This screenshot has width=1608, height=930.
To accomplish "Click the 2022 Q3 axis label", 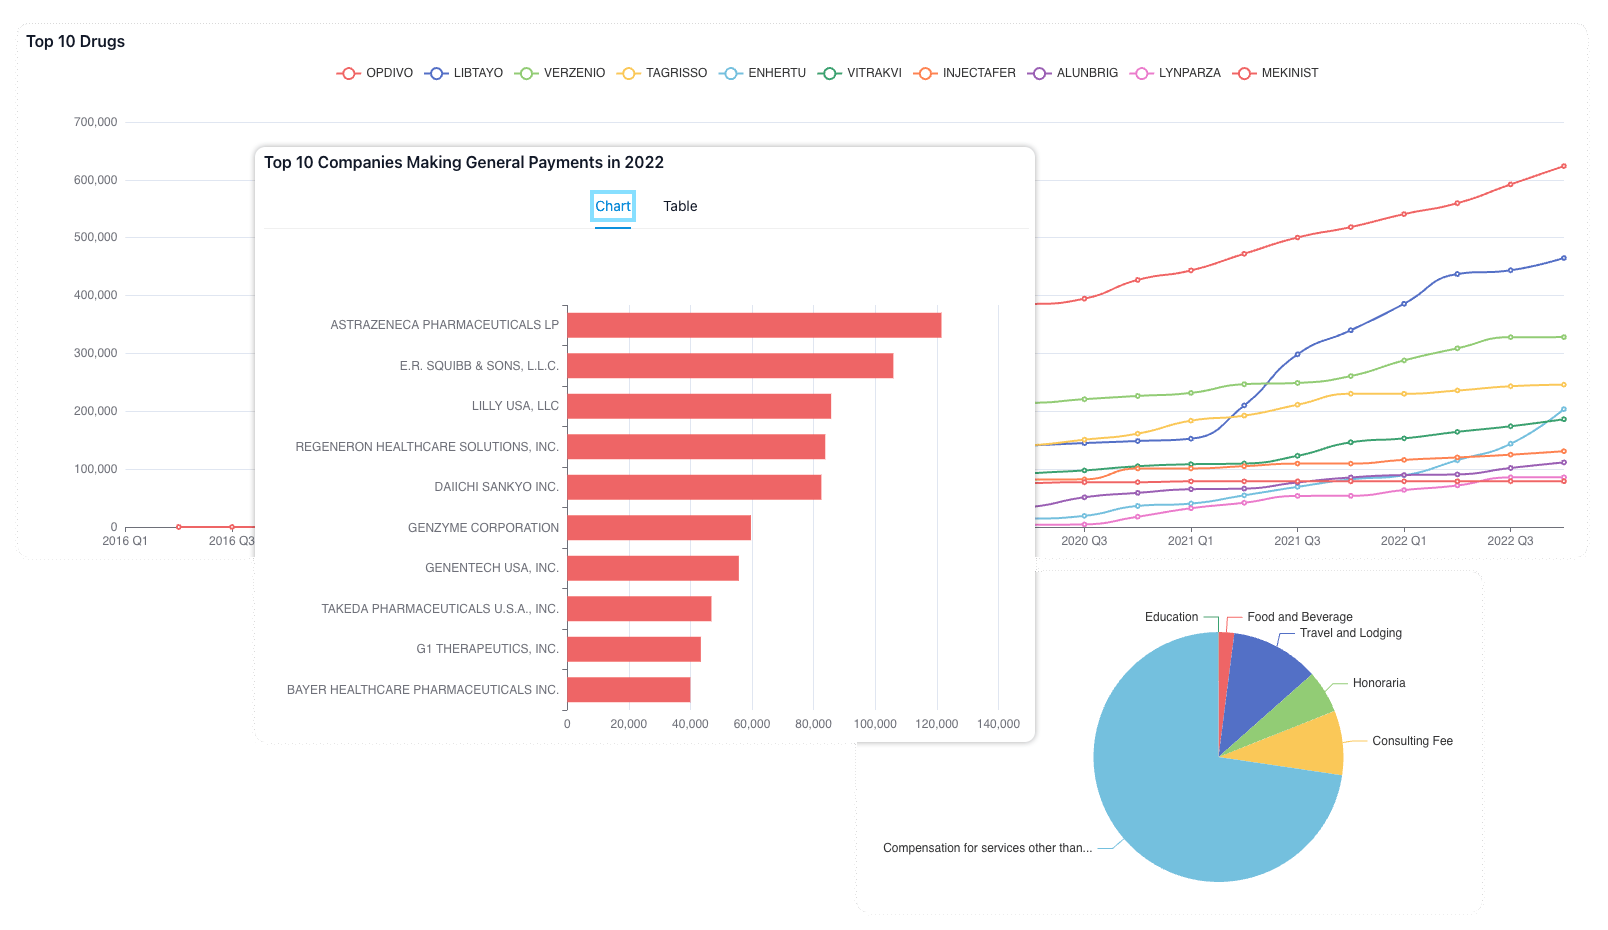I will click(1510, 541).
